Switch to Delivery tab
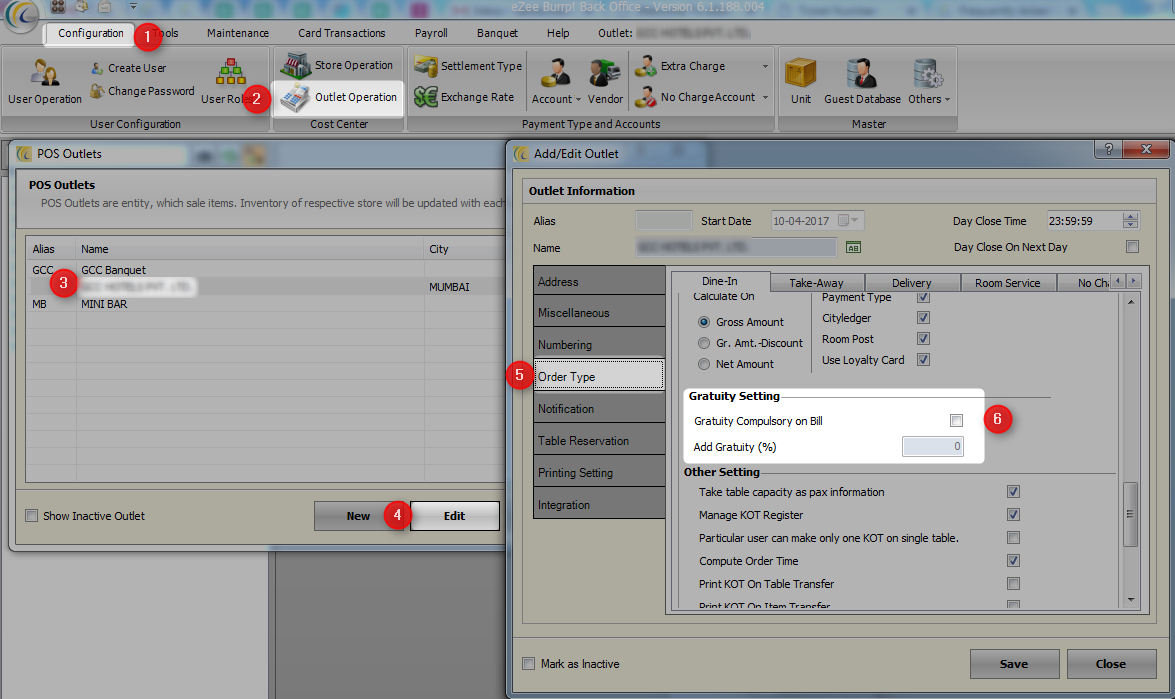The width and height of the screenshot is (1175, 699). 911,282
